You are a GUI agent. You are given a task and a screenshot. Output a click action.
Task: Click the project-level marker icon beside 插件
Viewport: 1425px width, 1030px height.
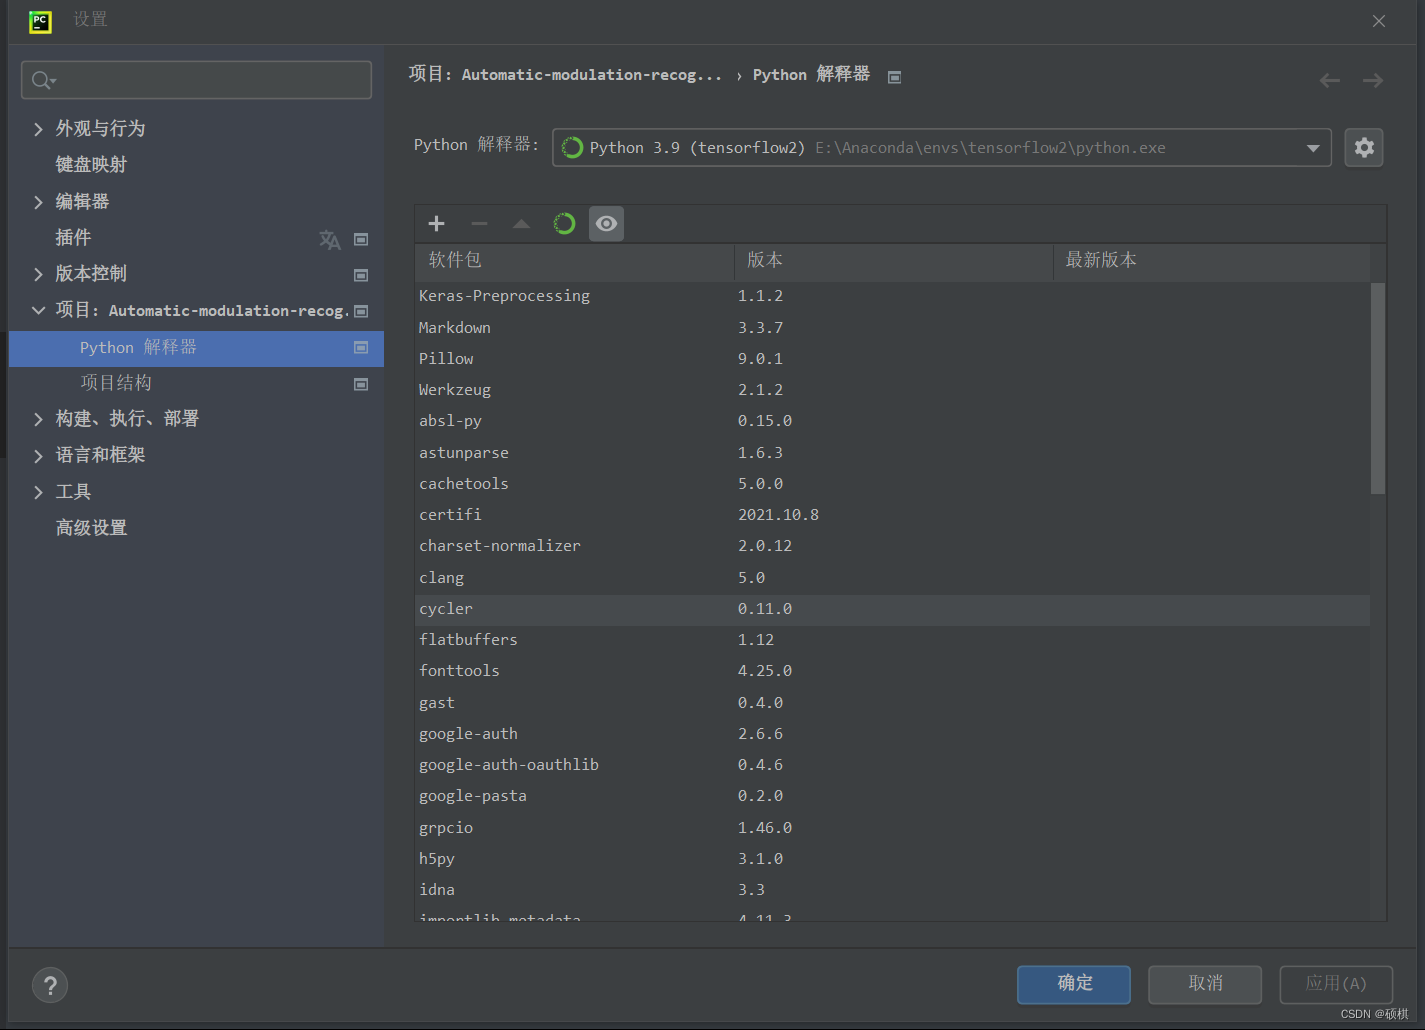pos(362,239)
